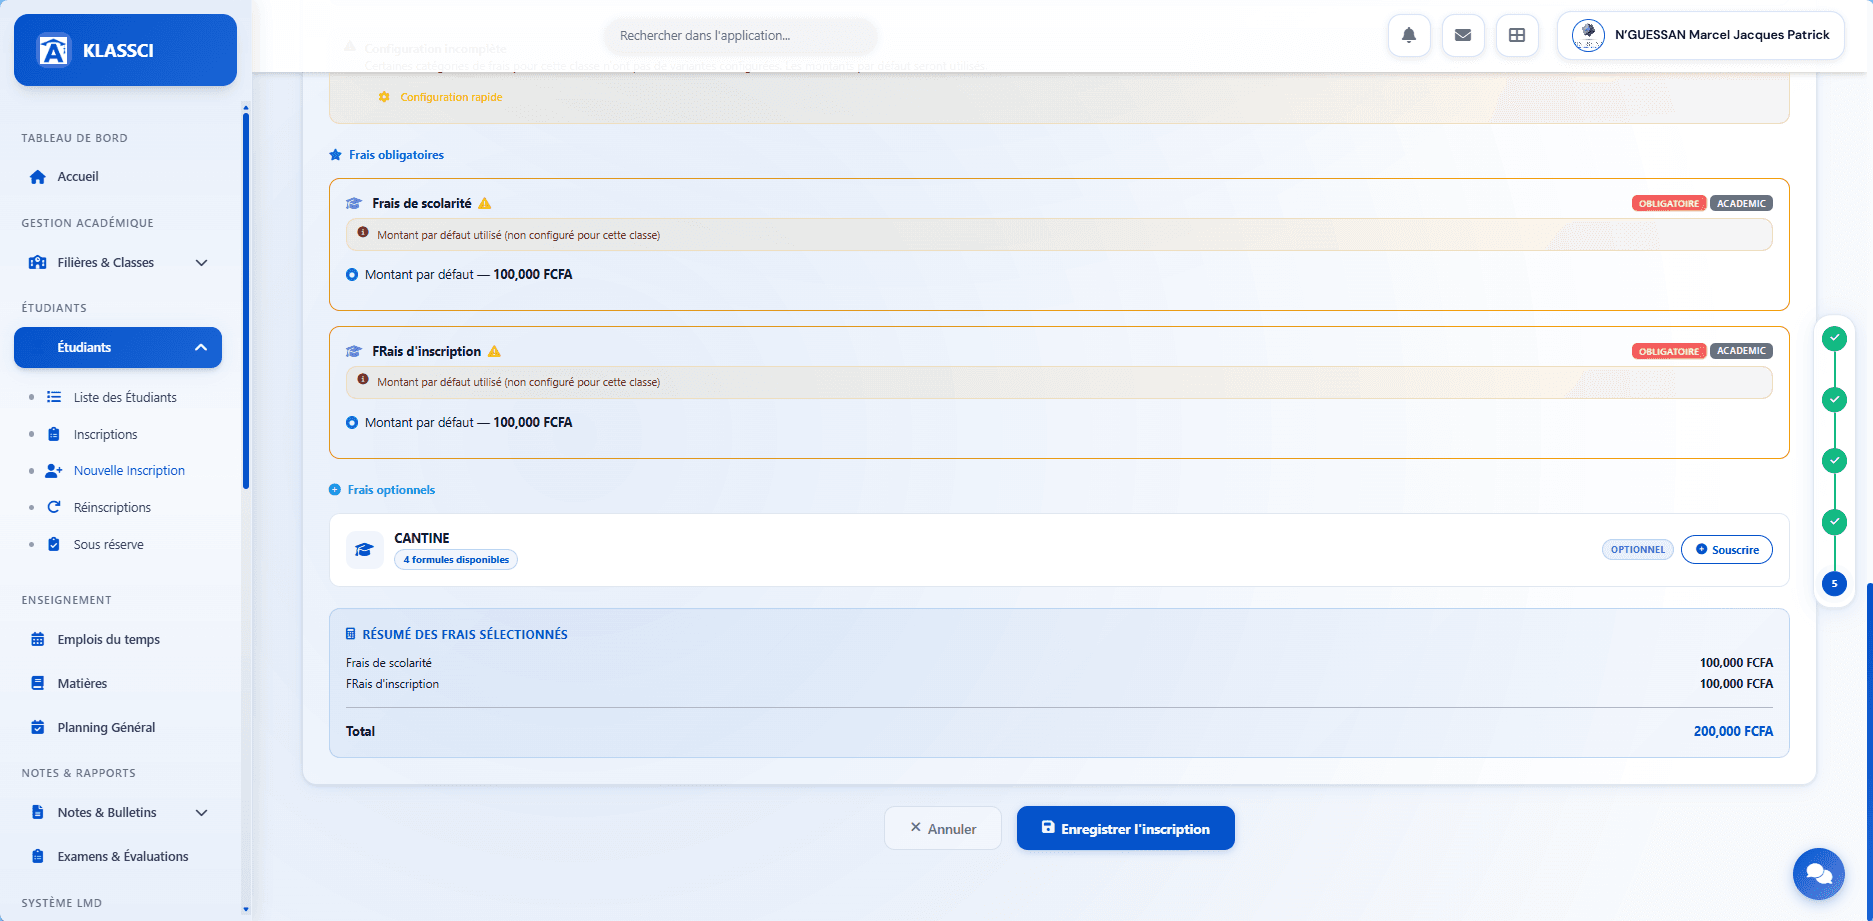1873x921 pixels.
Task: Go to fourth completed step marker
Action: coord(1834,521)
